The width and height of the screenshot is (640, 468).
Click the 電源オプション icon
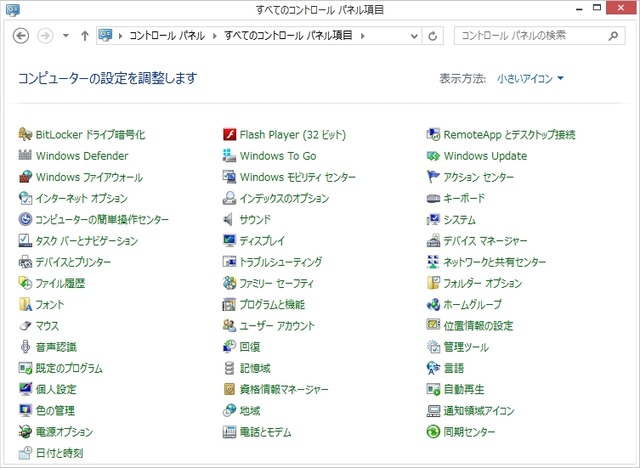point(25,431)
